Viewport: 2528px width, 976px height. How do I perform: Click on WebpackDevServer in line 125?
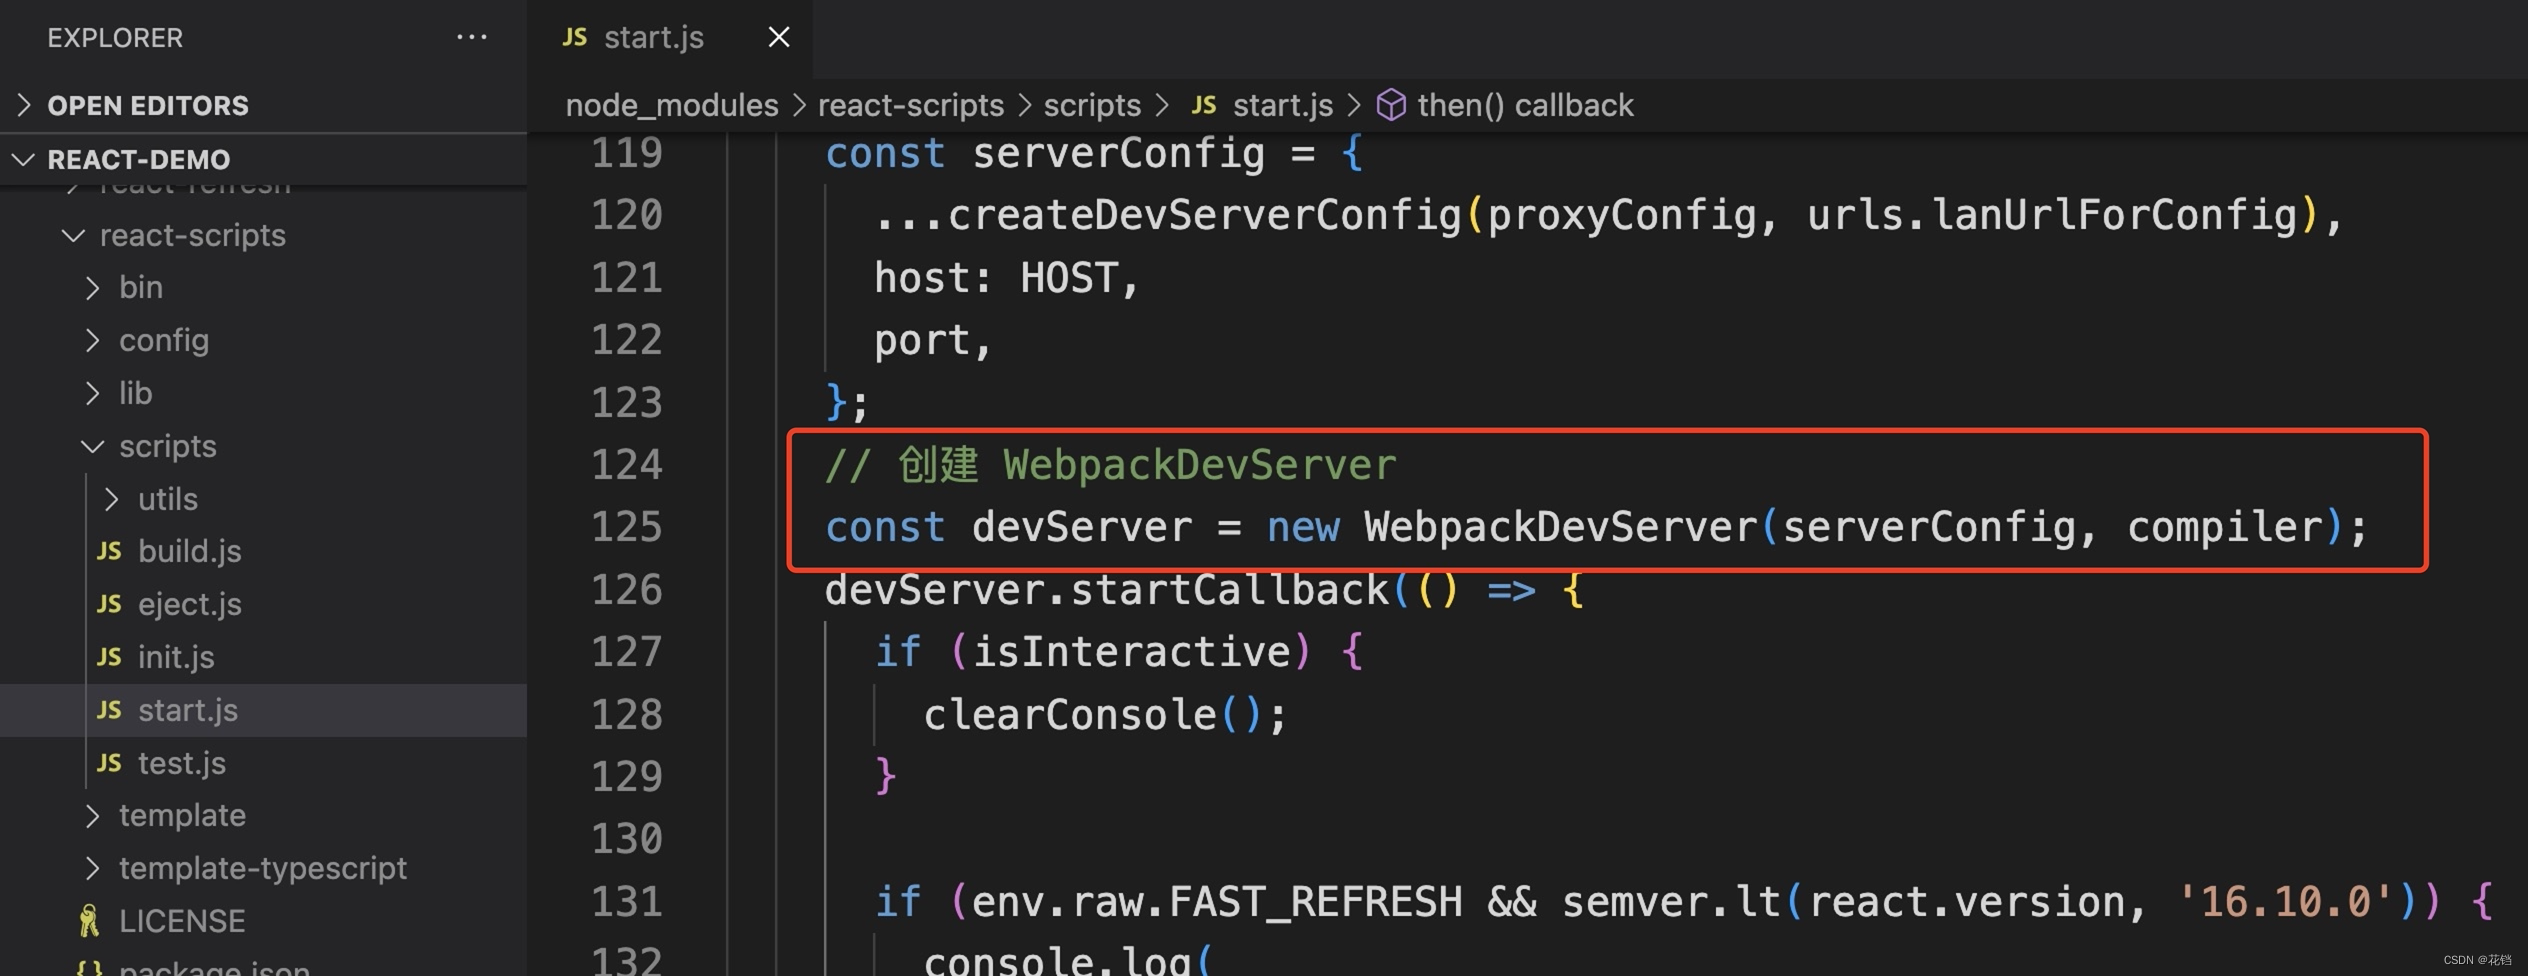(1561, 527)
